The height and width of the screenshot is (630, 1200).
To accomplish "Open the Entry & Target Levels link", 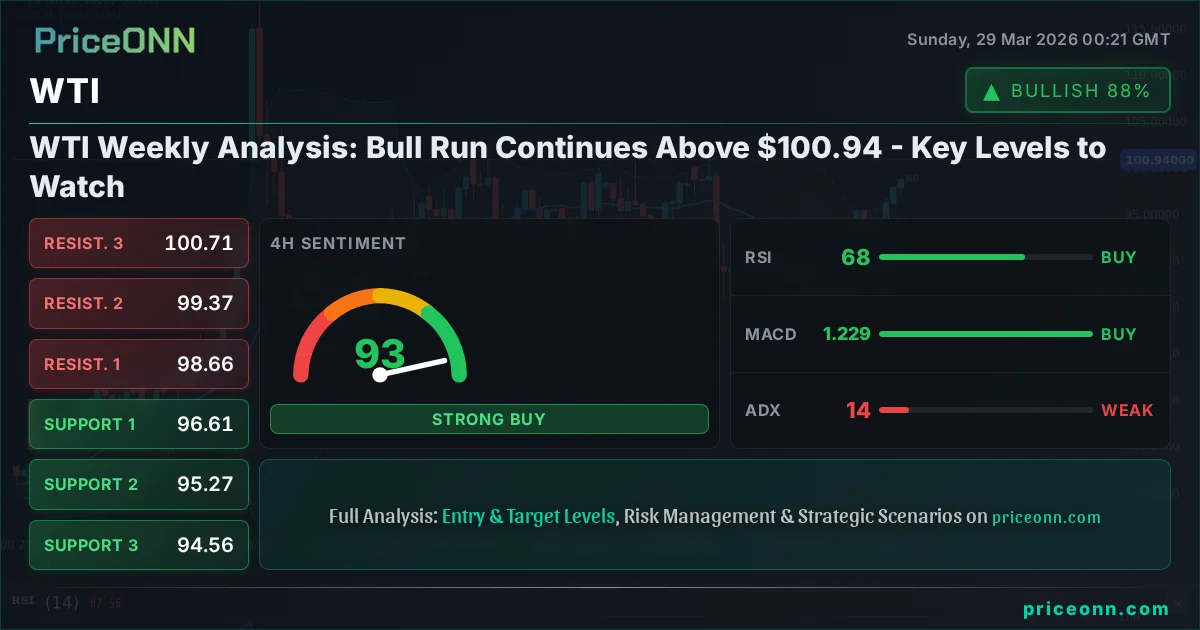I will [530, 516].
